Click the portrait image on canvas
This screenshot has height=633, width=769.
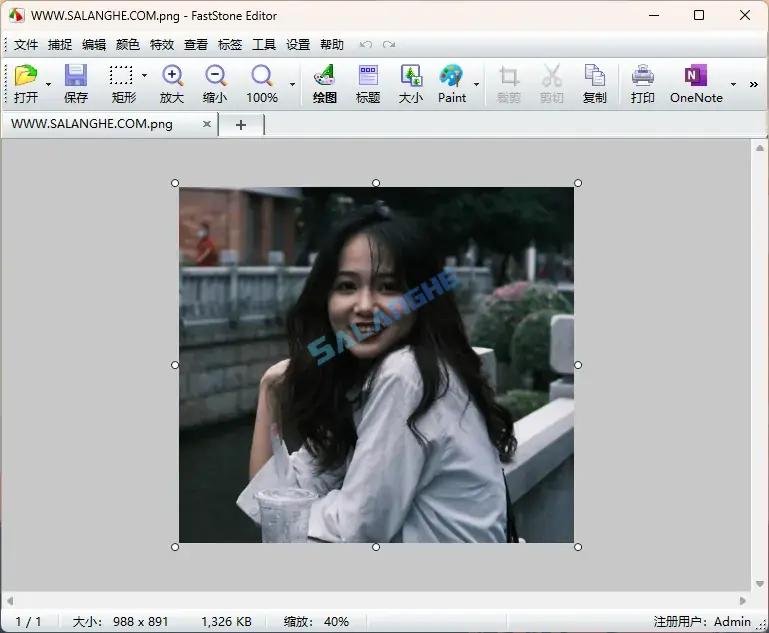click(376, 365)
